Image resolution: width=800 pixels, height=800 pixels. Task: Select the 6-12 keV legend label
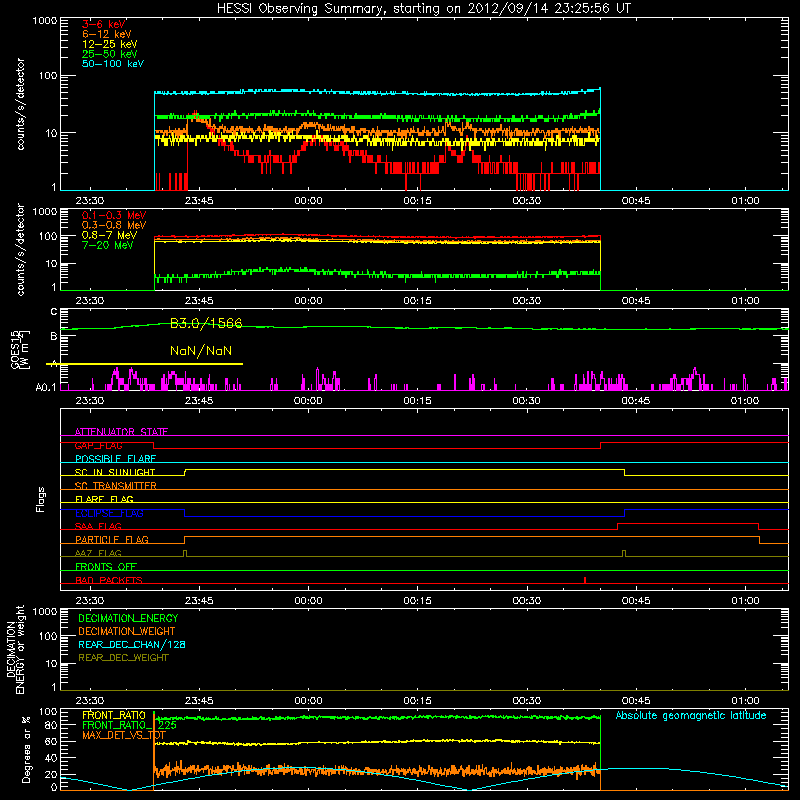tap(107, 34)
